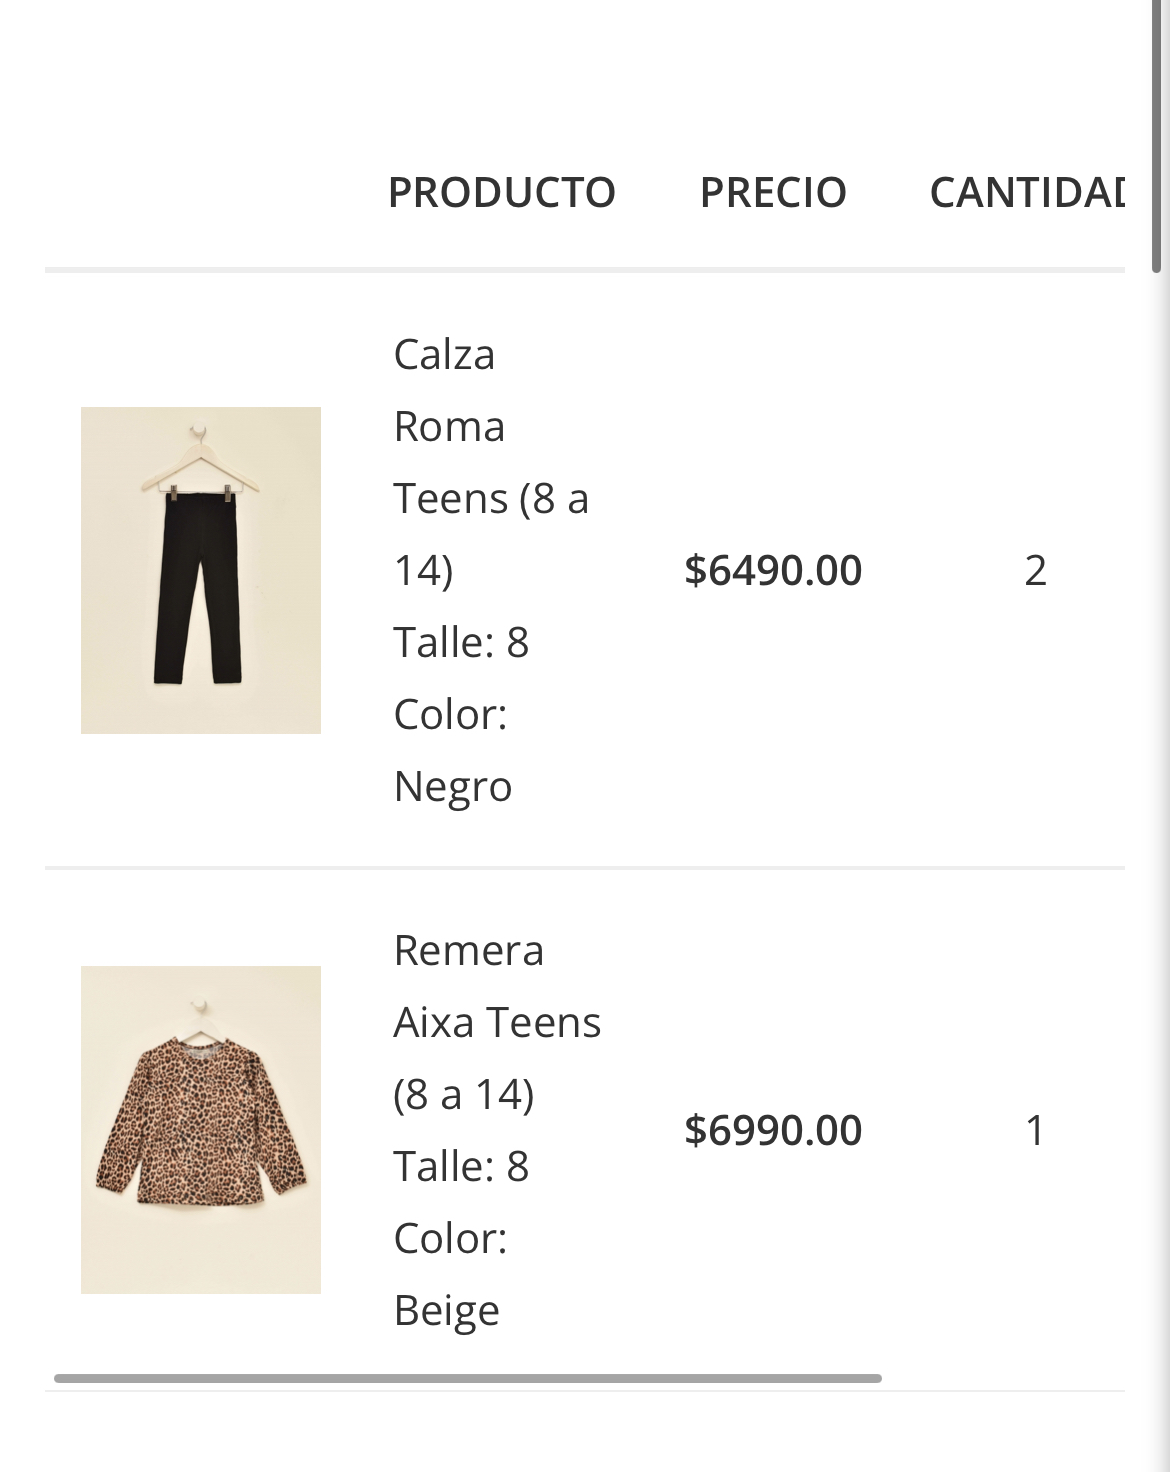Select the PRODUCTO column header
Screen dimensions: 1170x1472
coord(501,192)
